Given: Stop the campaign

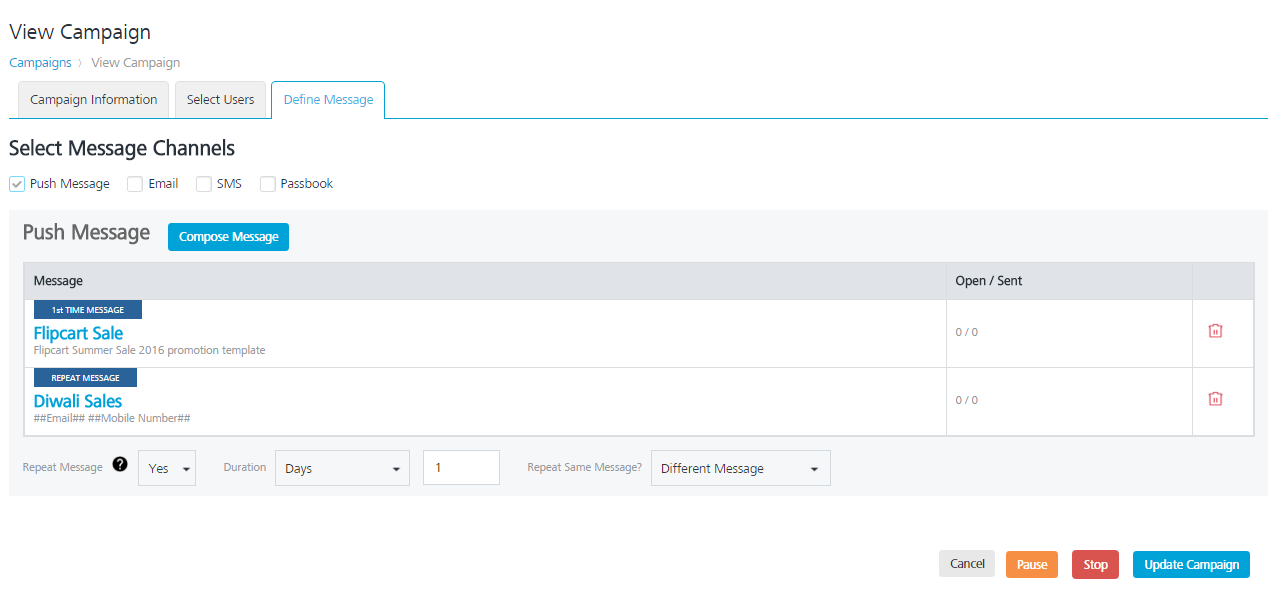Looking at the screenshot, I should [x=1095, y=564].
